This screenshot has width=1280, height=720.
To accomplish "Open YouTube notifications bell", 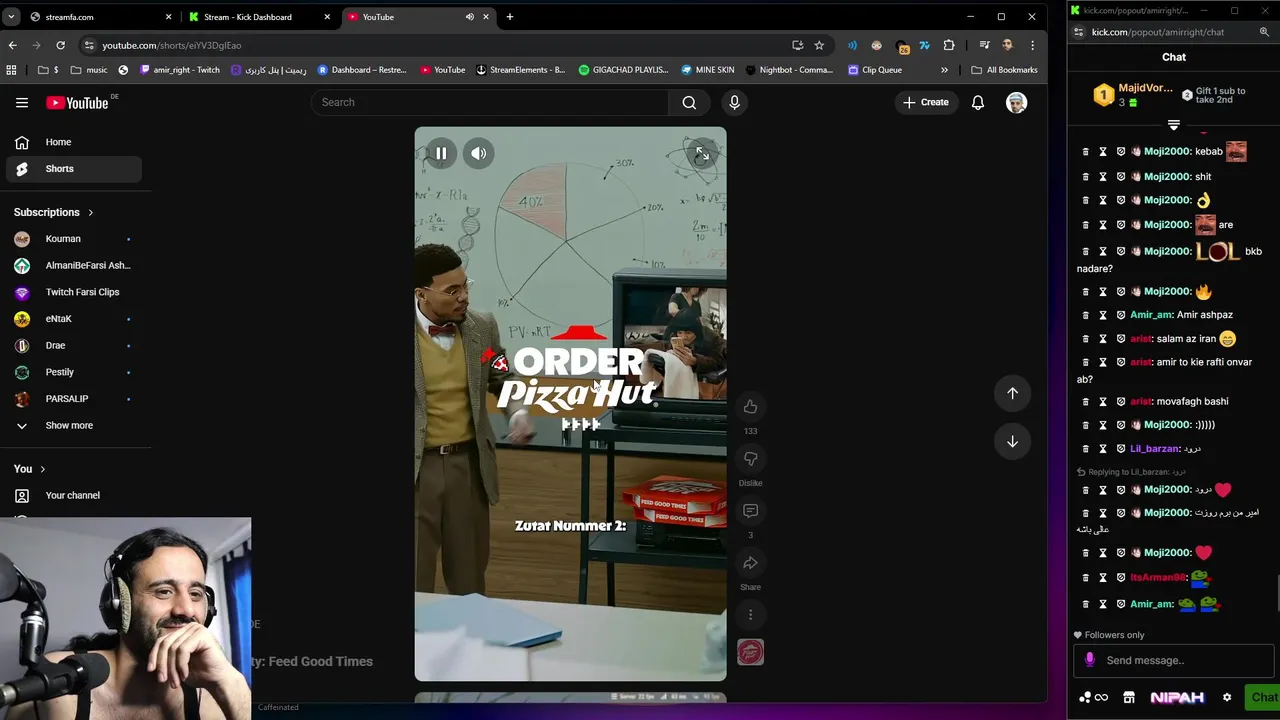I will pyautogui.click(x=978, y=102).
